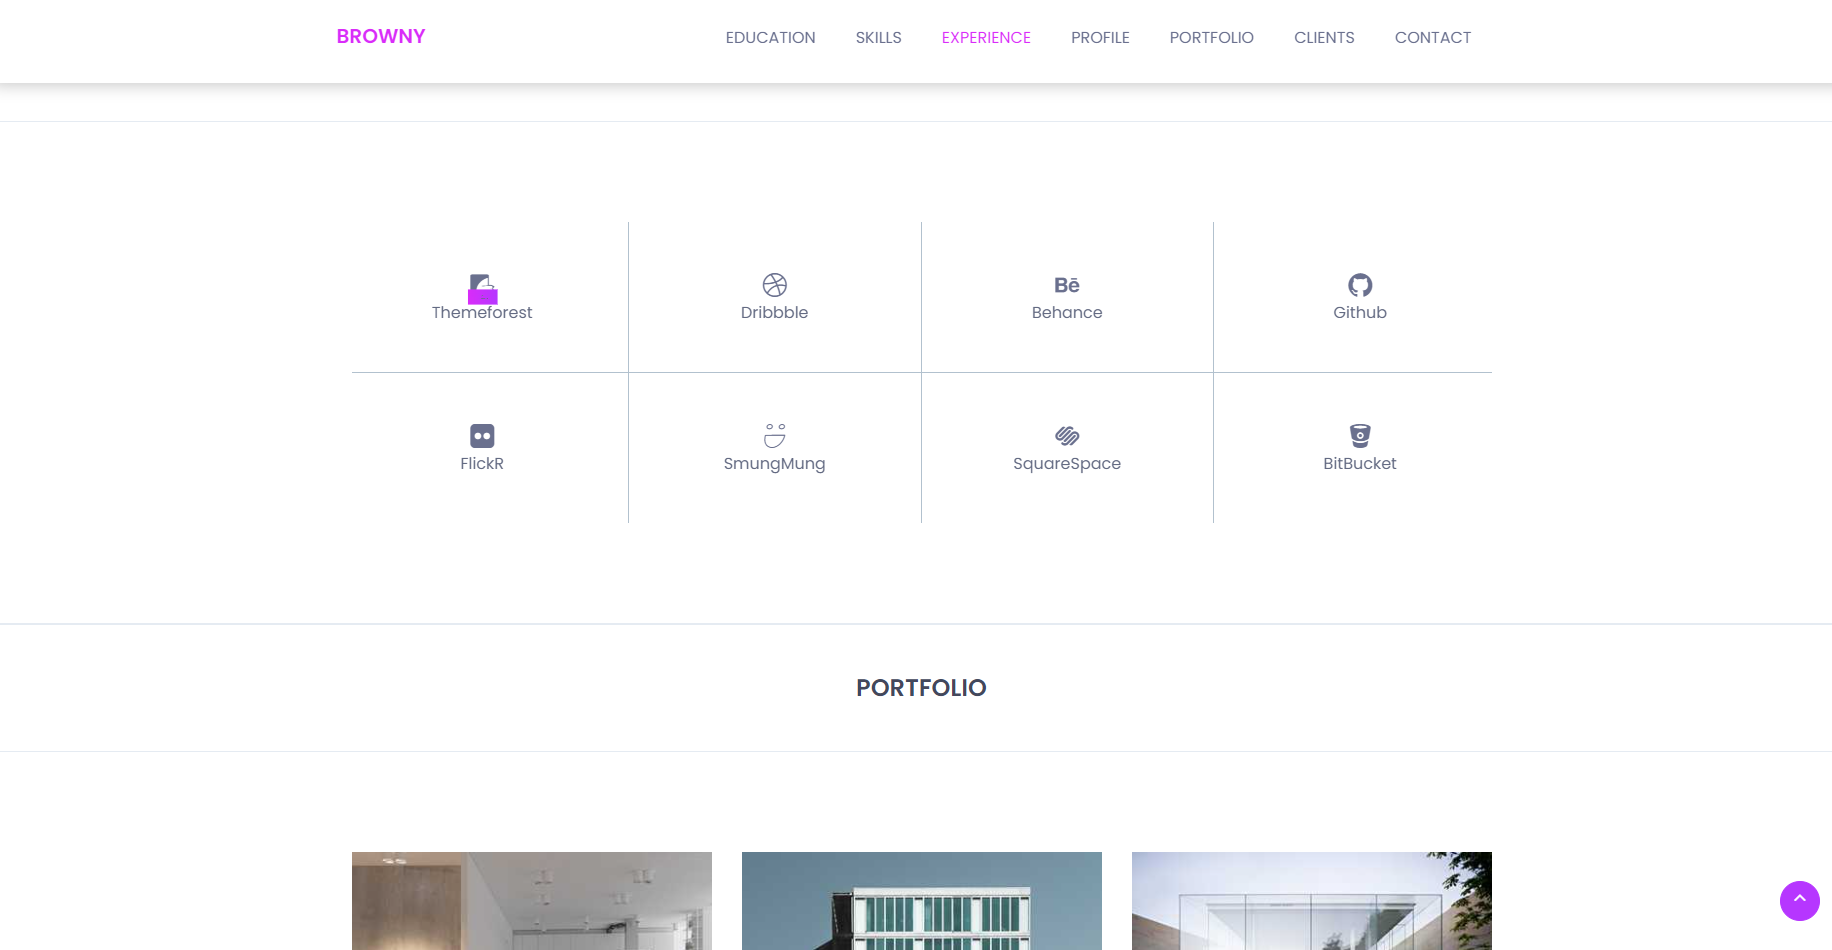Click the BitBucket bucket icon

click(1360, 435)
